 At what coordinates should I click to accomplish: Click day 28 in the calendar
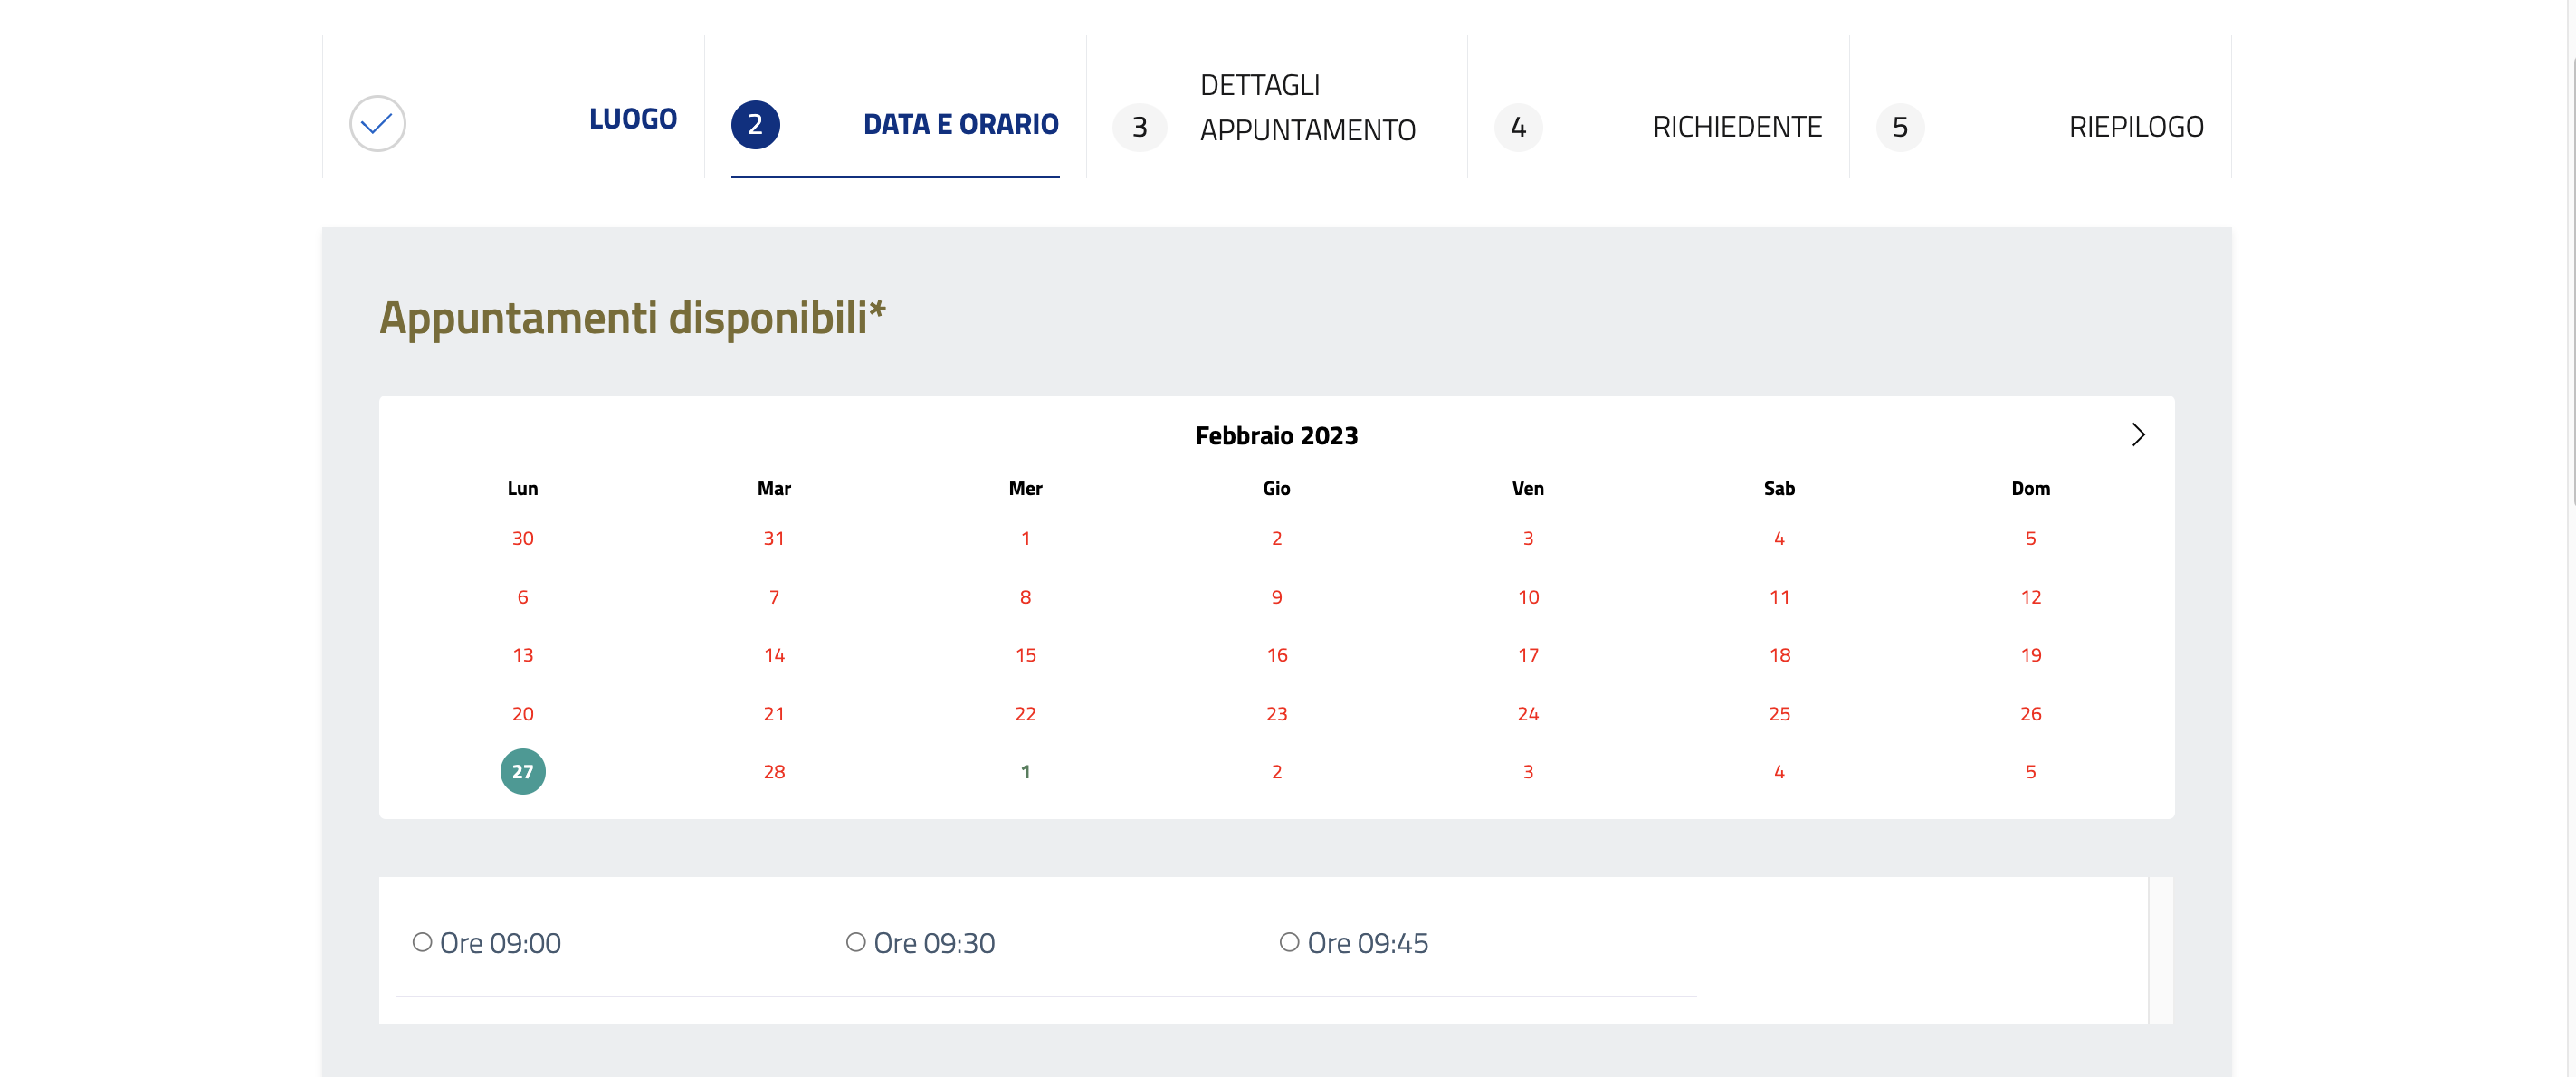tap(774, 771)
